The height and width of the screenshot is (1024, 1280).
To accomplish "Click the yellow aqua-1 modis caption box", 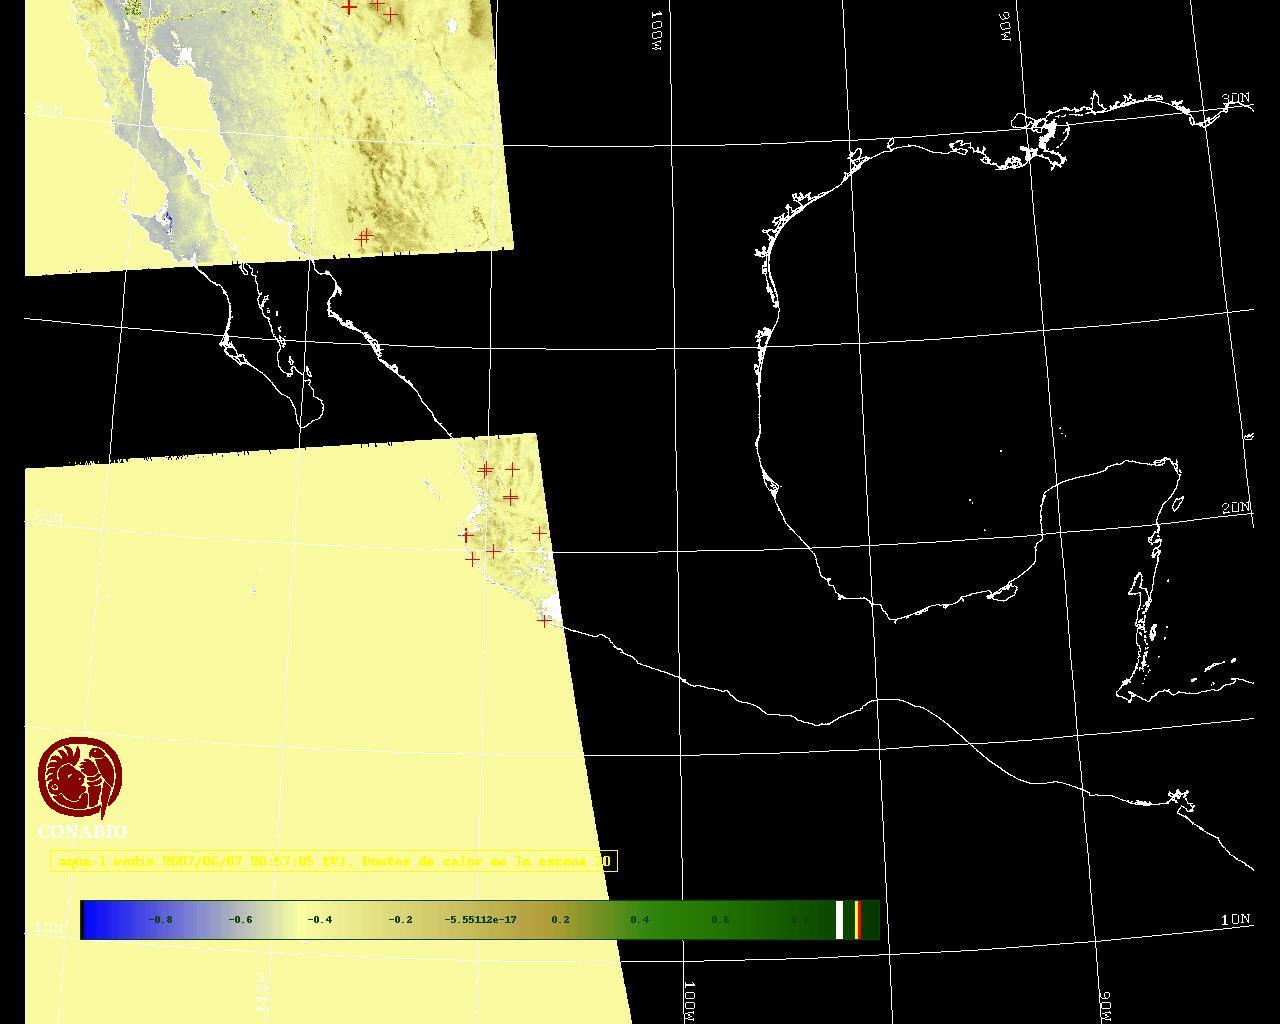I will (x=333, y=861).
